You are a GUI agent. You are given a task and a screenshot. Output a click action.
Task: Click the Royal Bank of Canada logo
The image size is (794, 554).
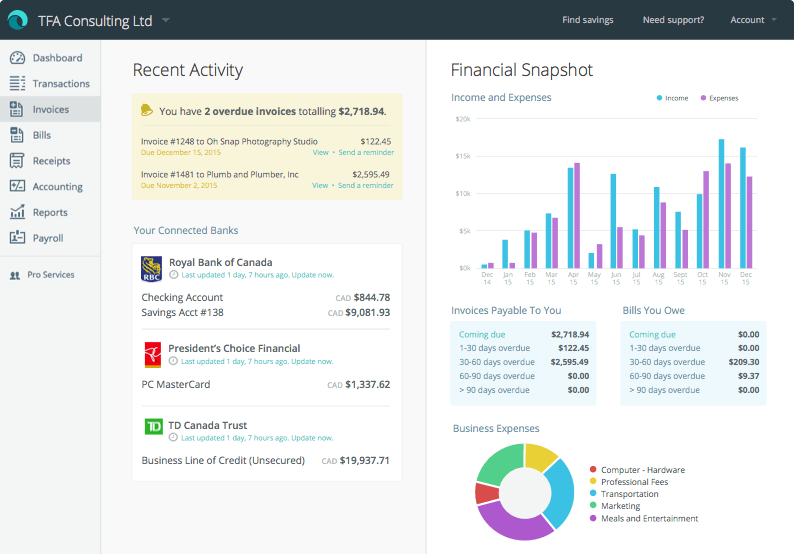152,268
